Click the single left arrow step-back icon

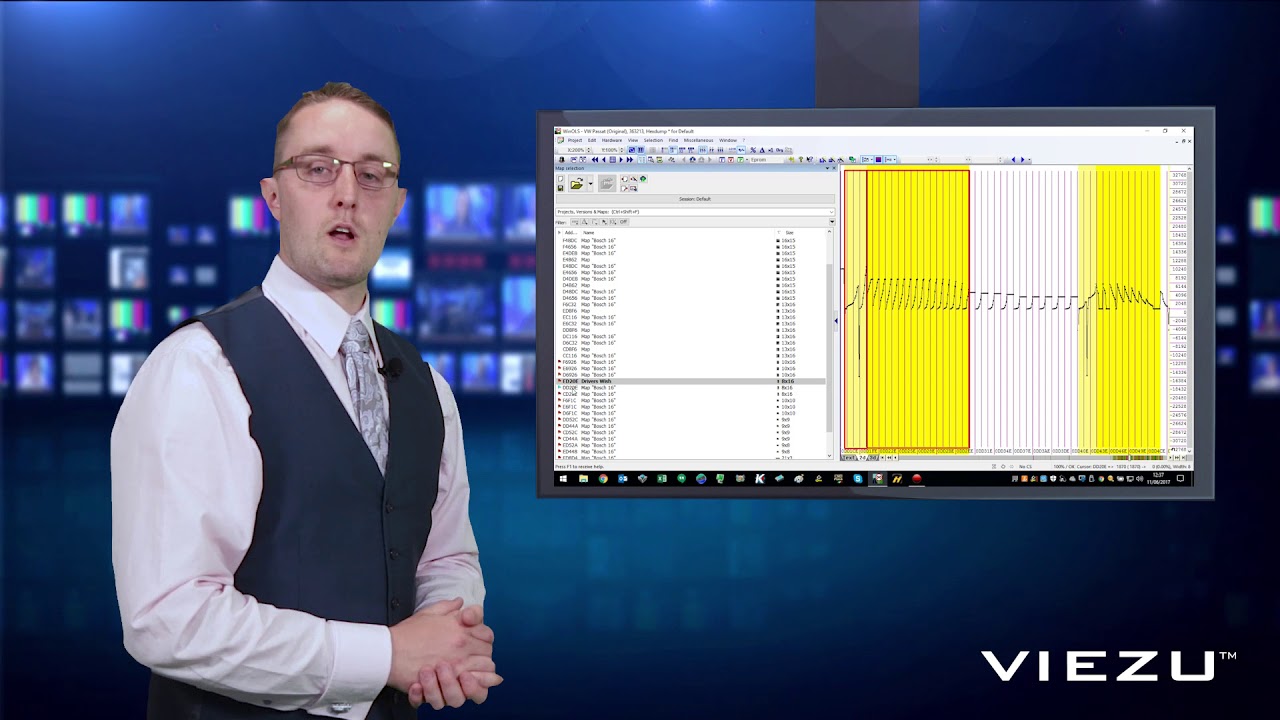(603, 160)
